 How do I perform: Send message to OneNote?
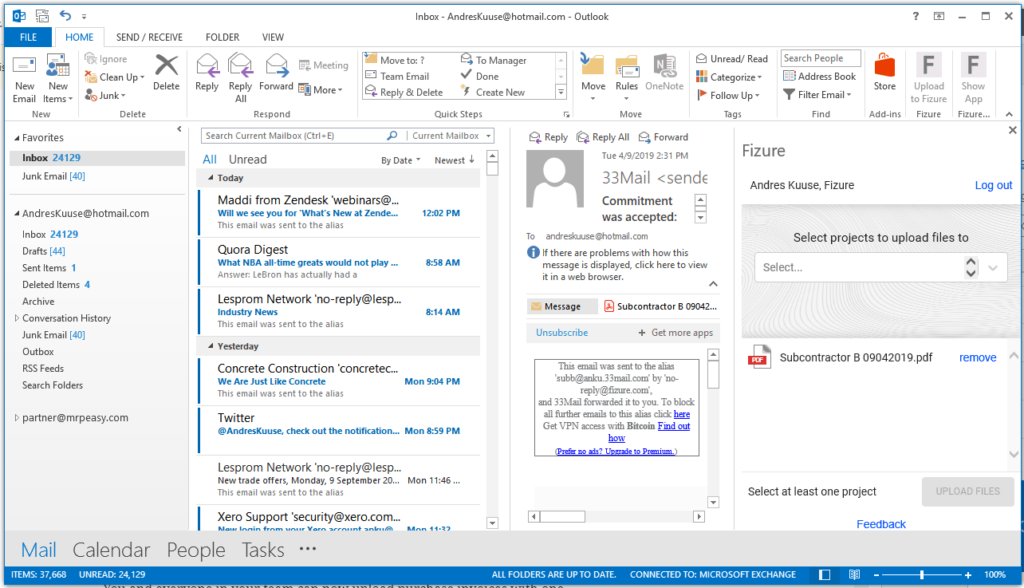[x=664, y=73]
